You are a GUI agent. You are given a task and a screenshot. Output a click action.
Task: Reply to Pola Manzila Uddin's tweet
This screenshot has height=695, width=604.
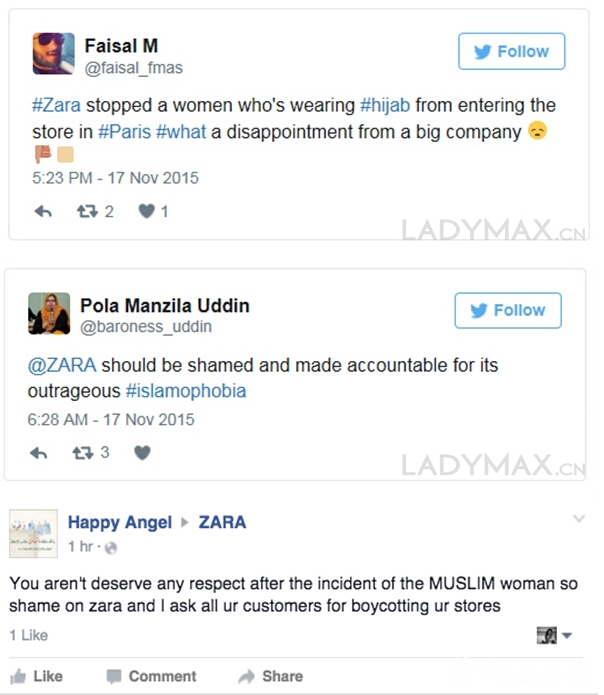pyautogui.click(x=39, y=453)
